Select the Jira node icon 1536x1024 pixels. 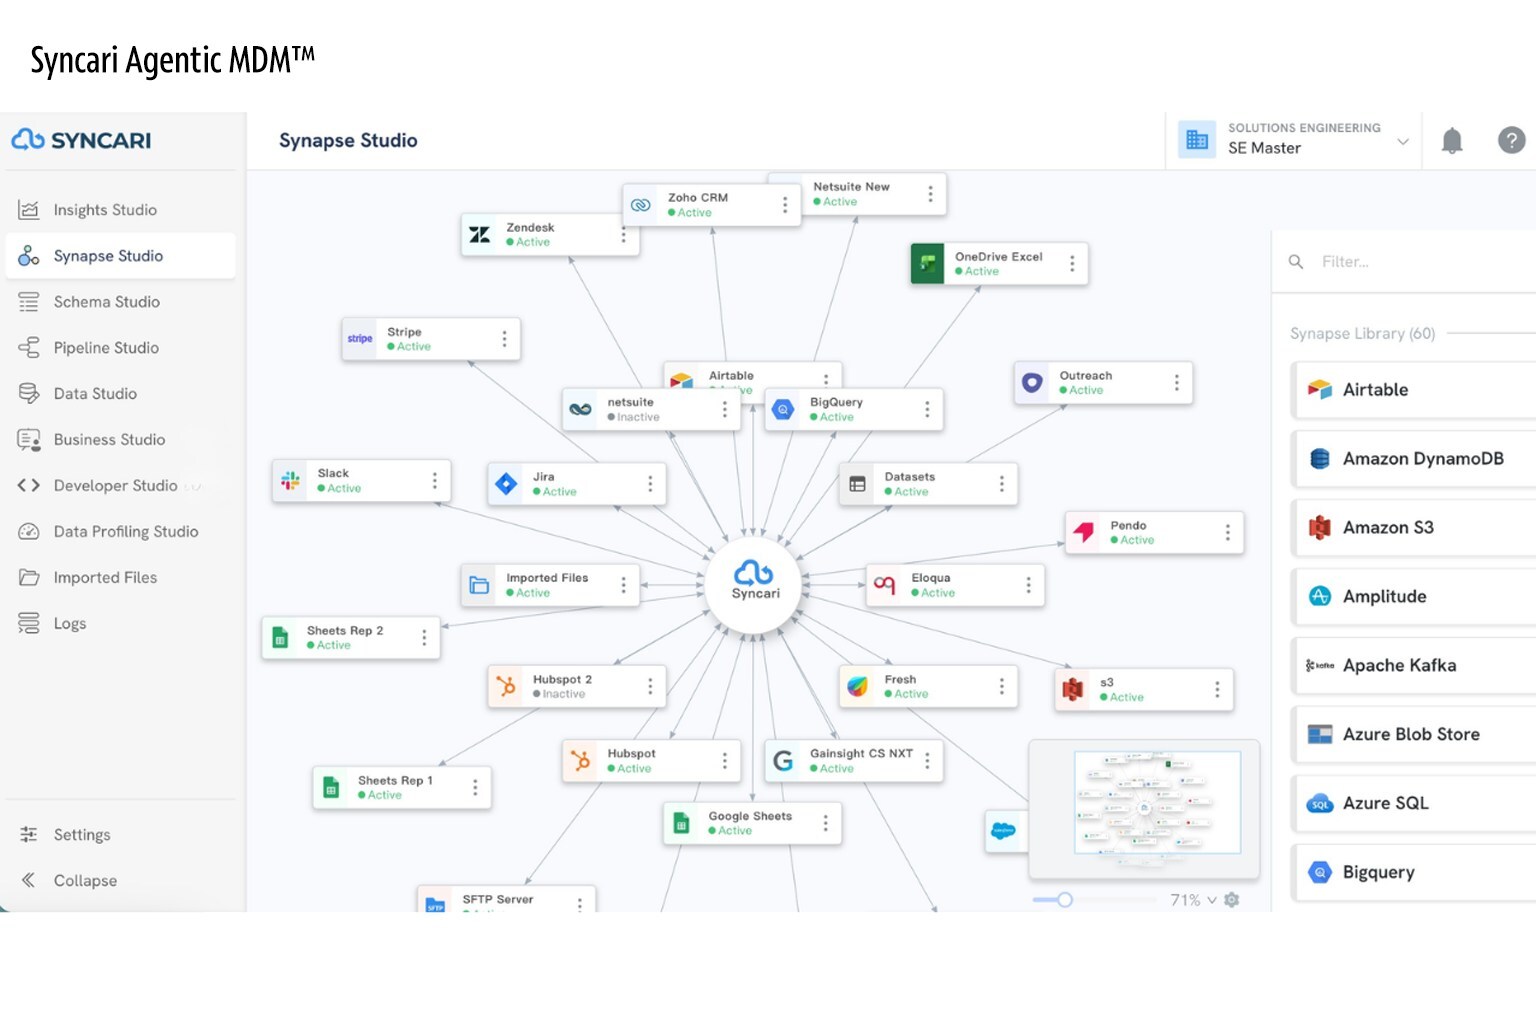click(x=507, y=484)
